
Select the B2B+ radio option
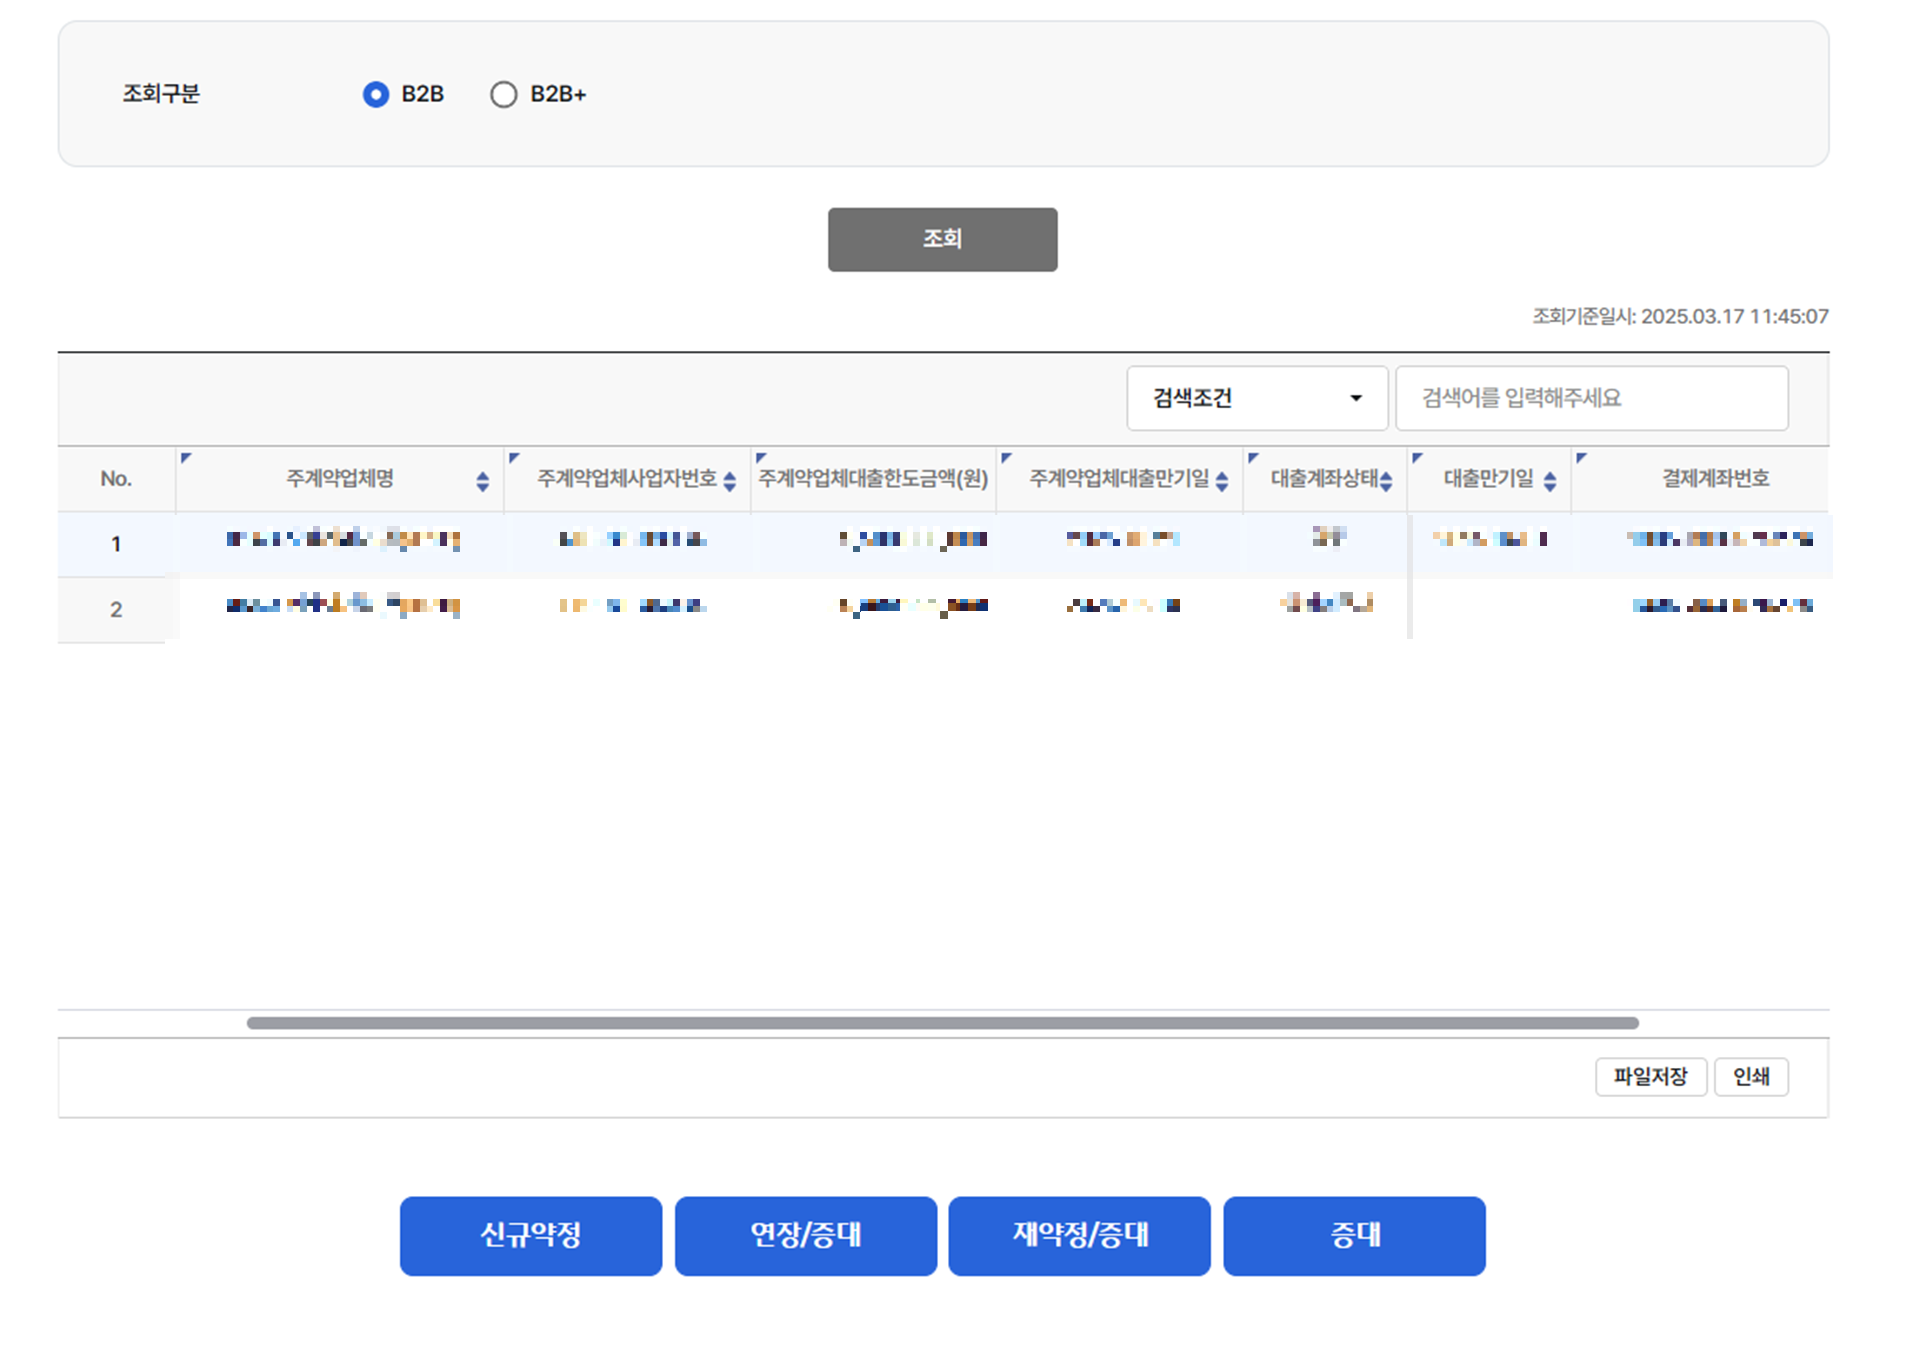(503, 94)
